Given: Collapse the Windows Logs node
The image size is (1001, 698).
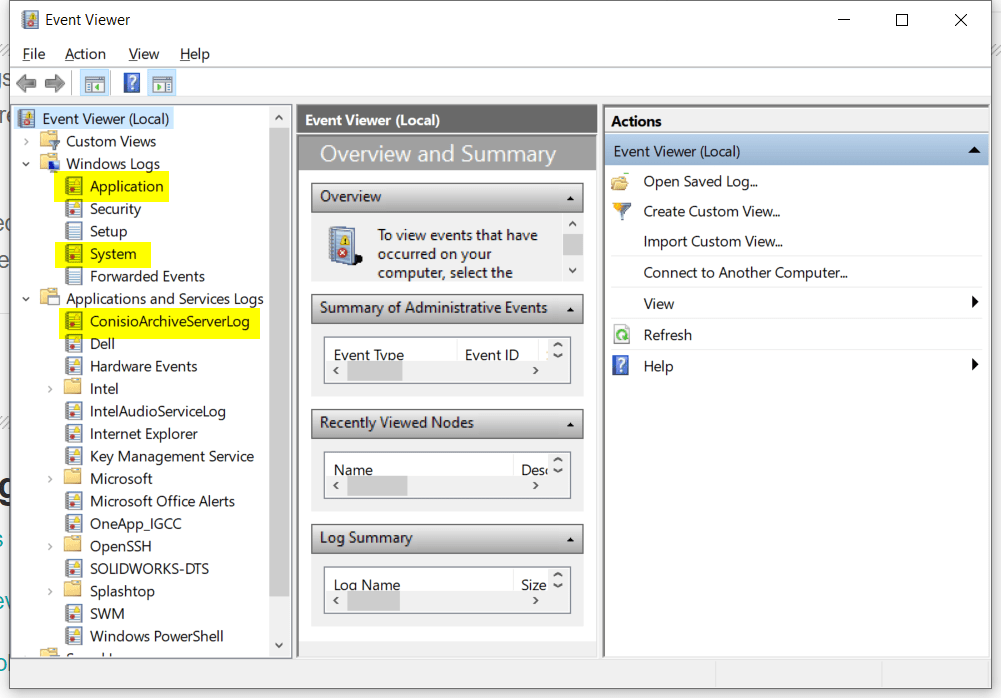Looking at the screenshot, I should (x=26, y=164).
